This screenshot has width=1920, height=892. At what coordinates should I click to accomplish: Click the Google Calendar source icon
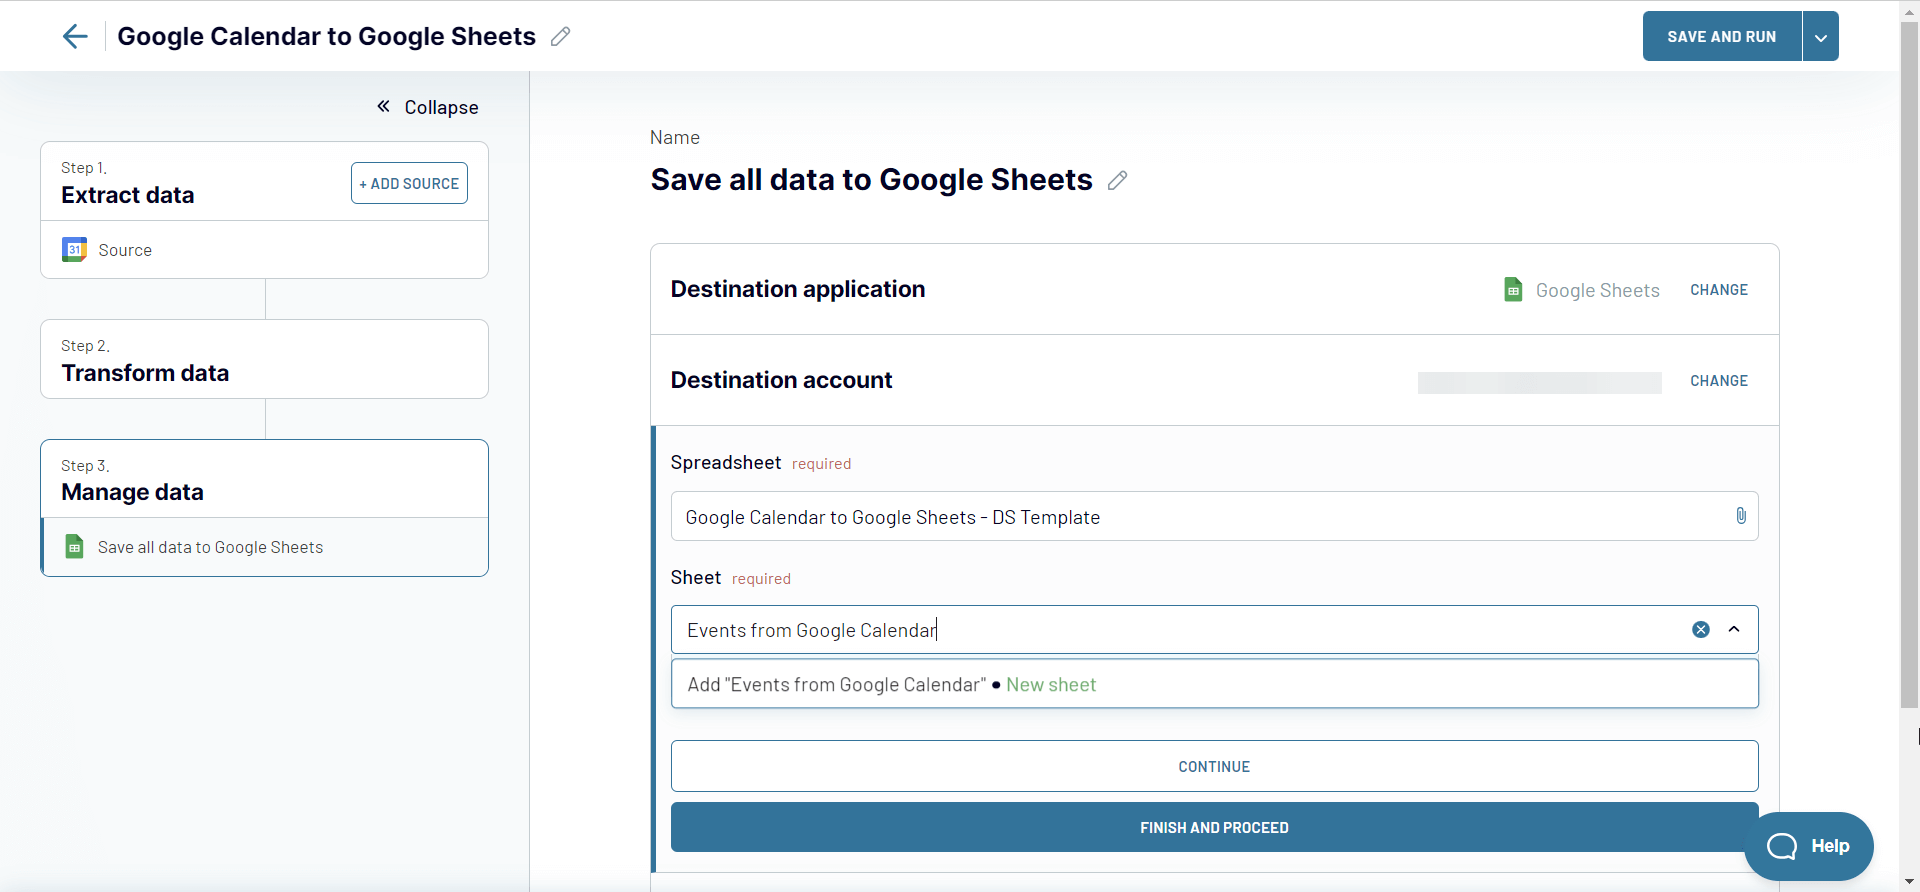[74, 250]
